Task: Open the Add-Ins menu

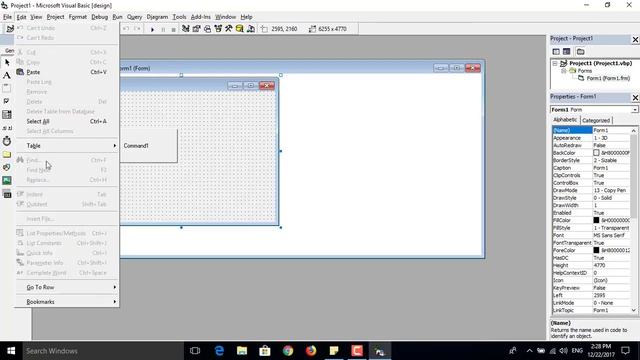Action: pos(200,17)
